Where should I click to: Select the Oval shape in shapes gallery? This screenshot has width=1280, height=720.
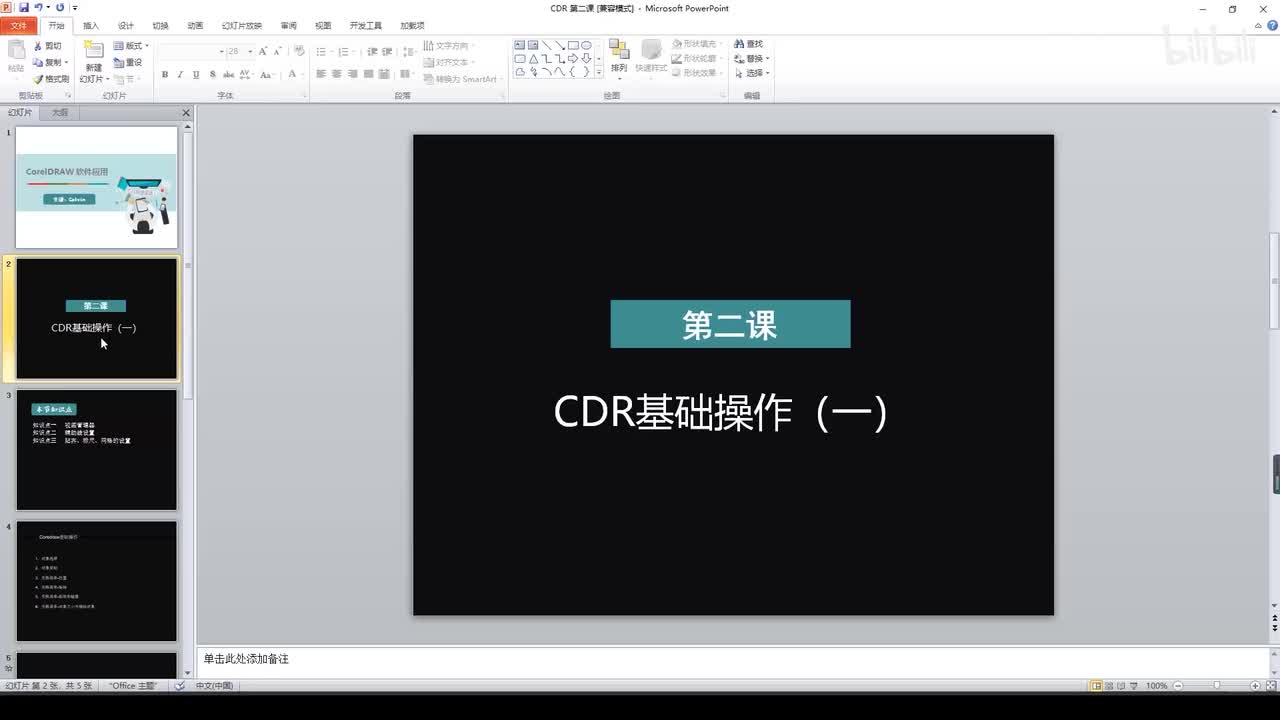tap(587, 45)
